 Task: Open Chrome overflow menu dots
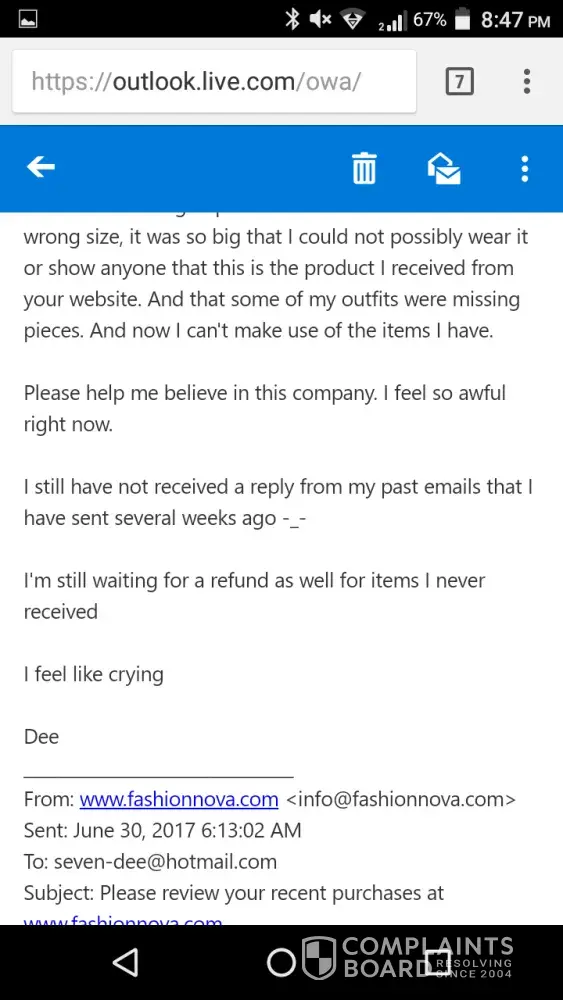(526, 82)
